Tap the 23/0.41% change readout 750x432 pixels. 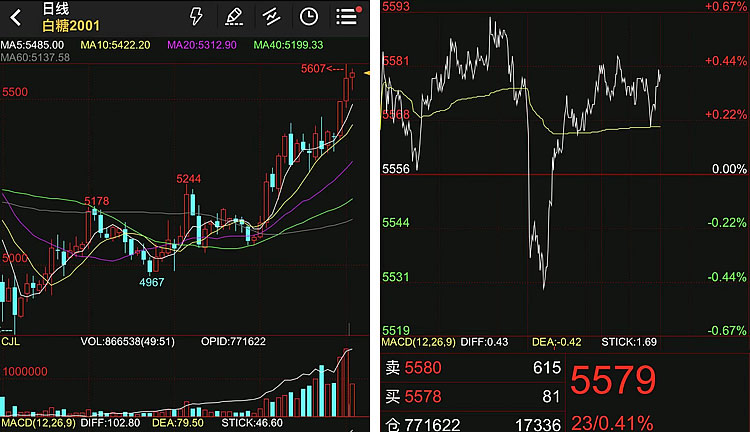tap(612, 423)
